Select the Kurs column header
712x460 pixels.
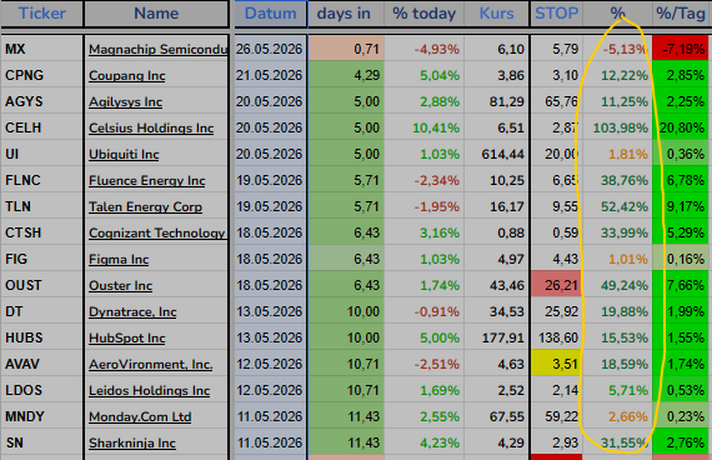tap(496, 13)
